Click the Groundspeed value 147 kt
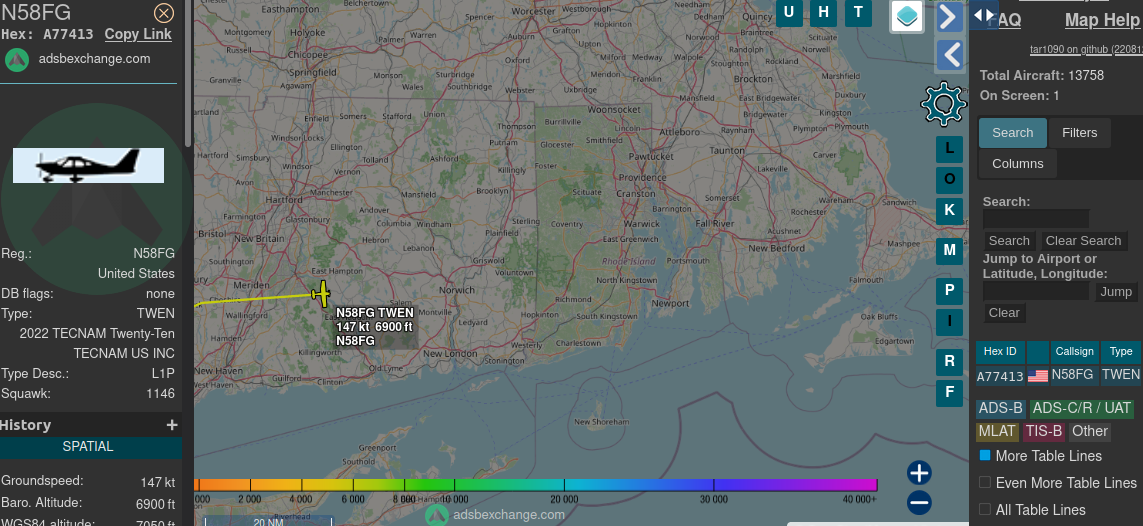This screenshot has height=526, width=1143. click(158, 482)
